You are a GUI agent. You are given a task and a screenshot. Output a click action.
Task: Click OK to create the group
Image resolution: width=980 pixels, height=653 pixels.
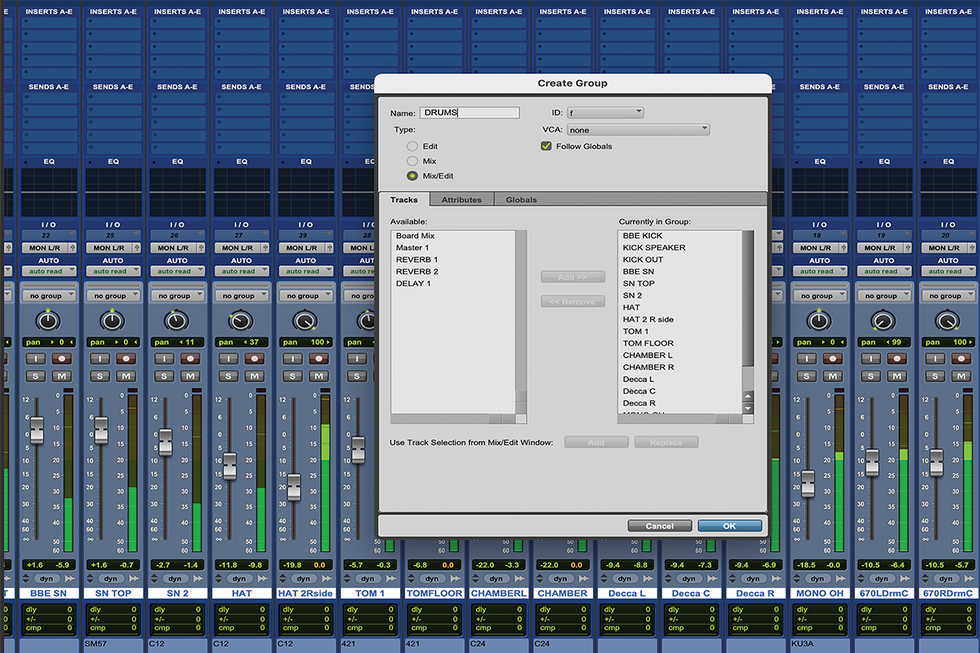pyautogui.click(x=729, y=526)
